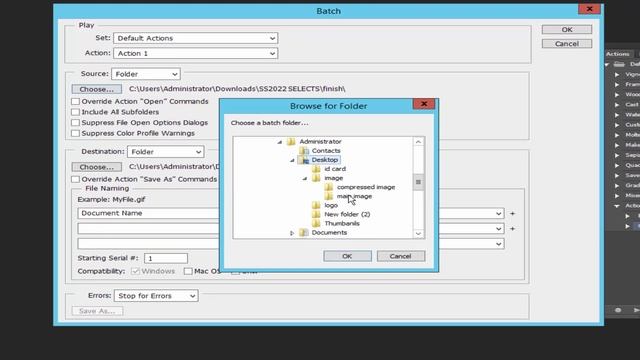Click the Contacts folder icon
Viewport: 640px width, 360px height.
click(304, 151)
